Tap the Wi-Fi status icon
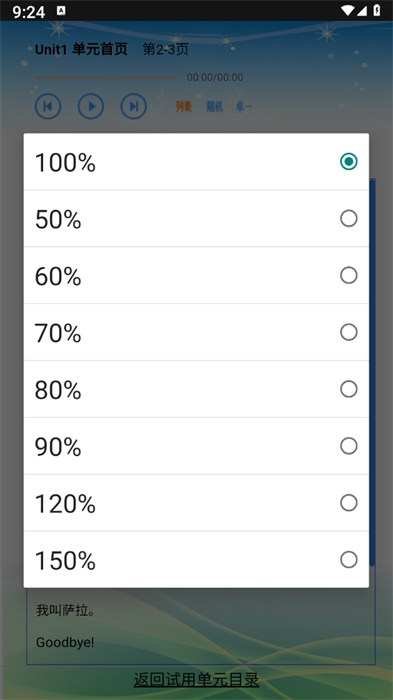 (347, 10)
